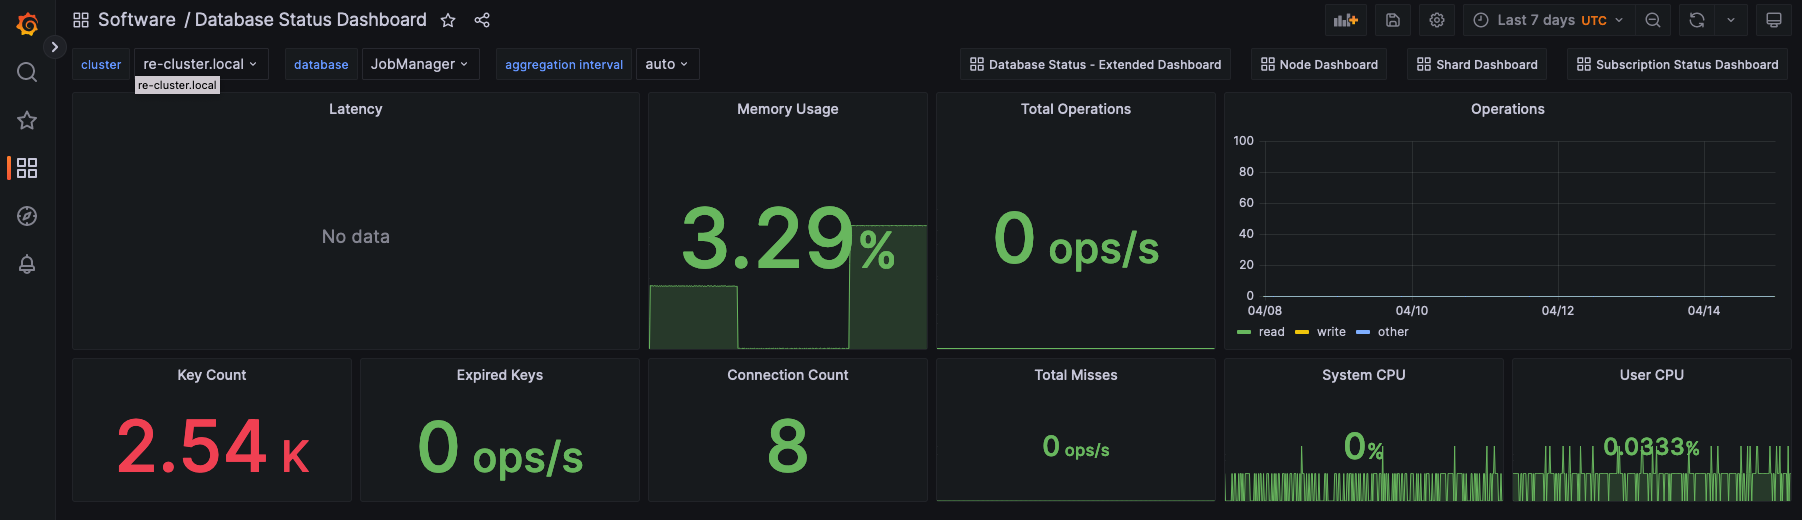Share the dashboard via share icon
The width and height of the screenshot is (1802, 520).
pos(482,20)
